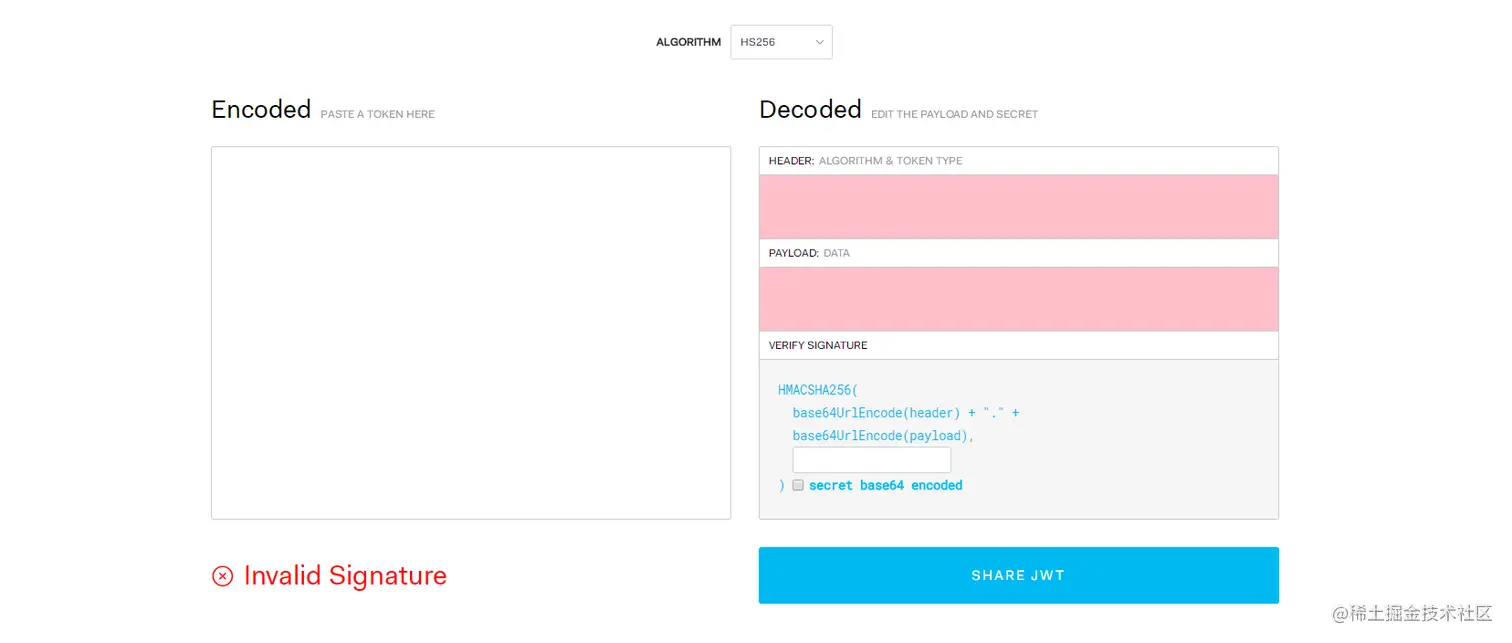The height and width of the screenshot is (643, 1512).
Task: Click the Encoded heading
Action: pos(261,109)
